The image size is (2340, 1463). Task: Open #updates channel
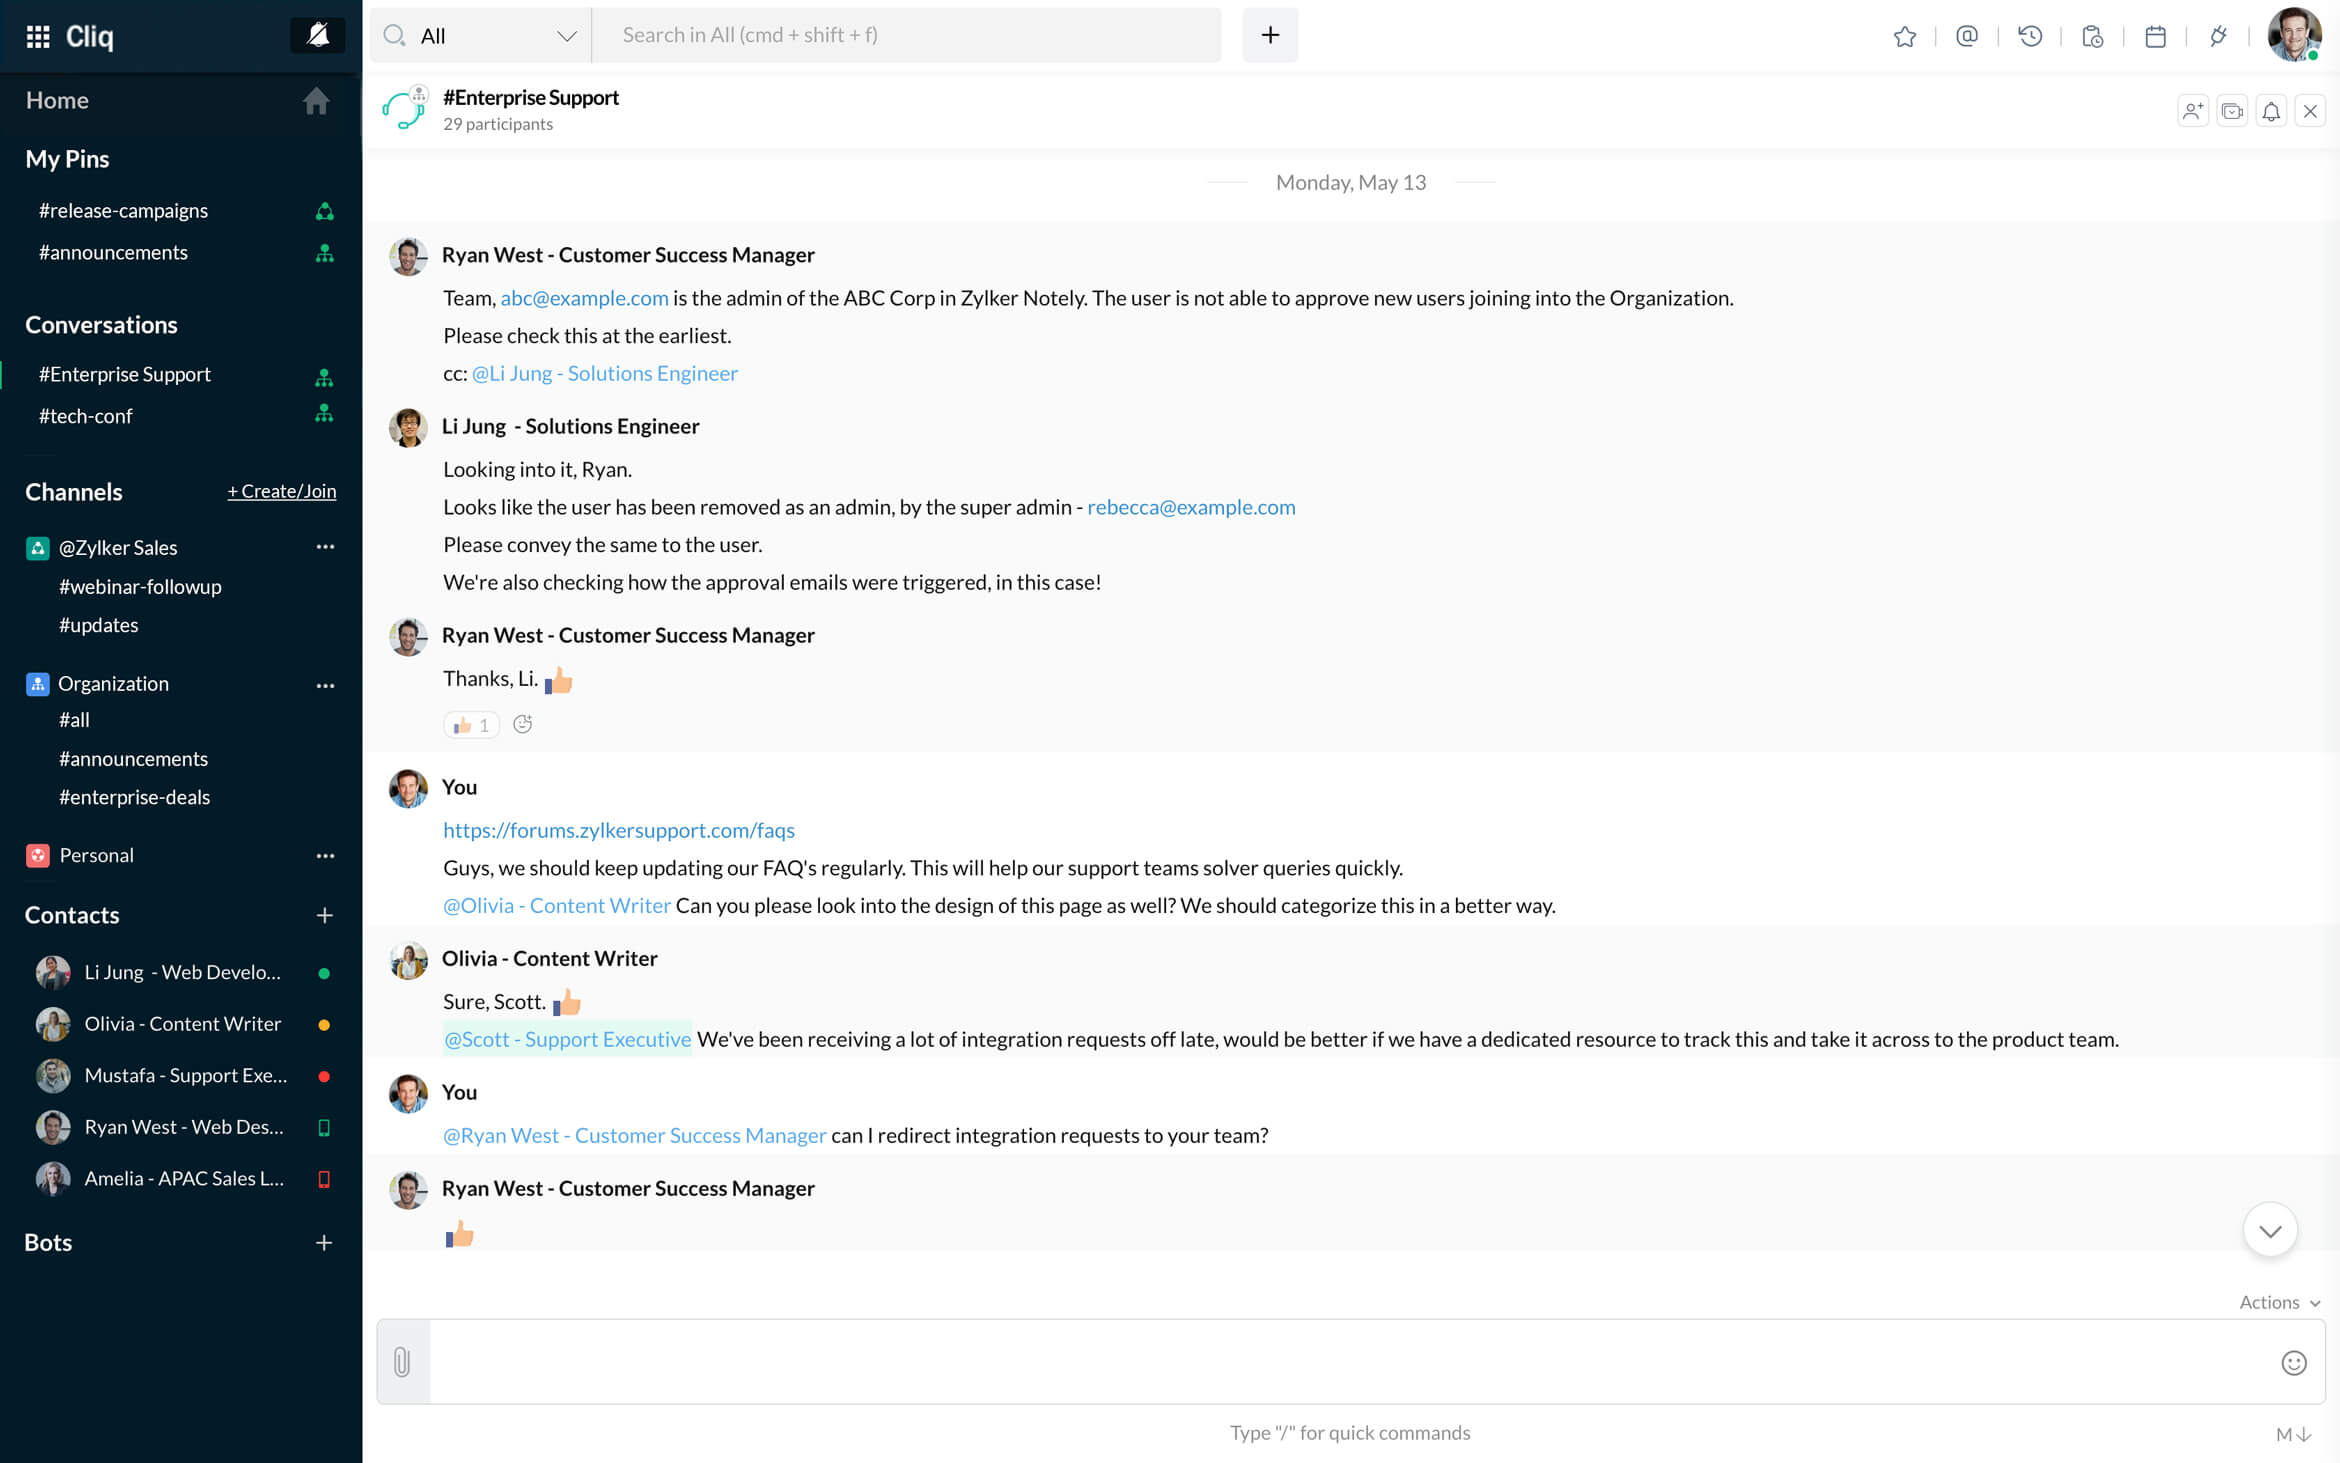(x=98, y=626)
